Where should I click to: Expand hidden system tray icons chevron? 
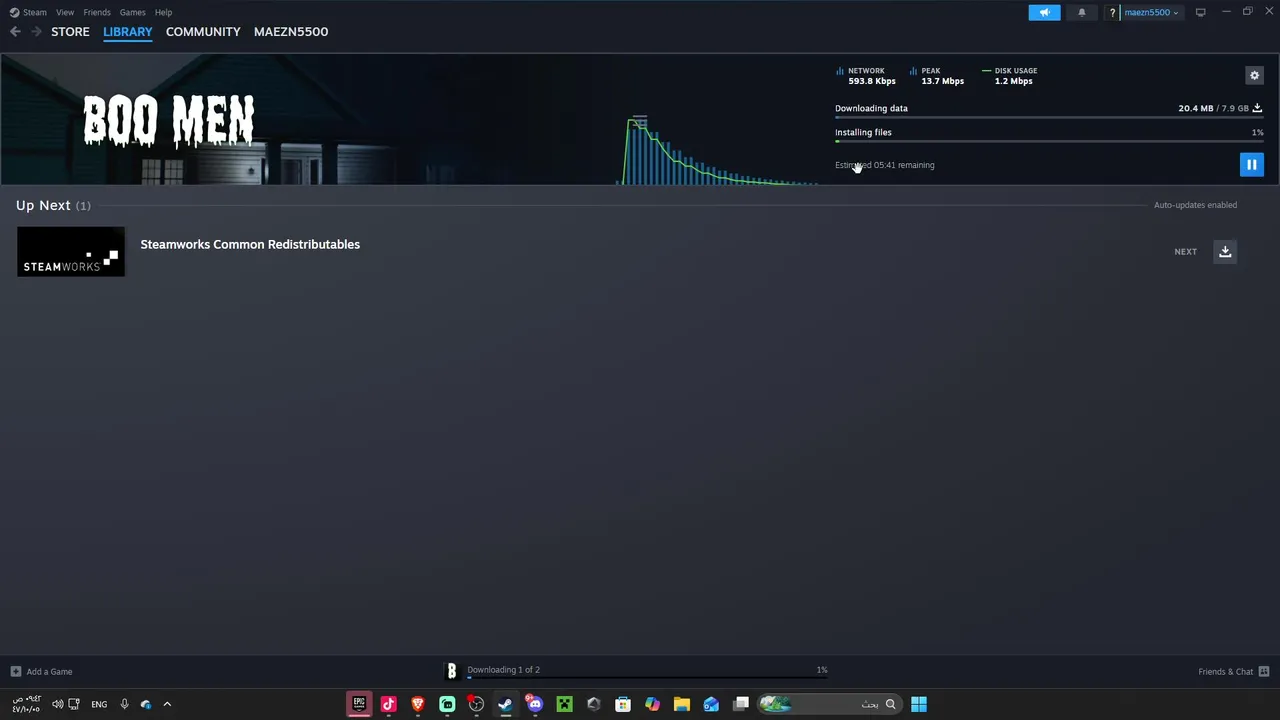167,704
